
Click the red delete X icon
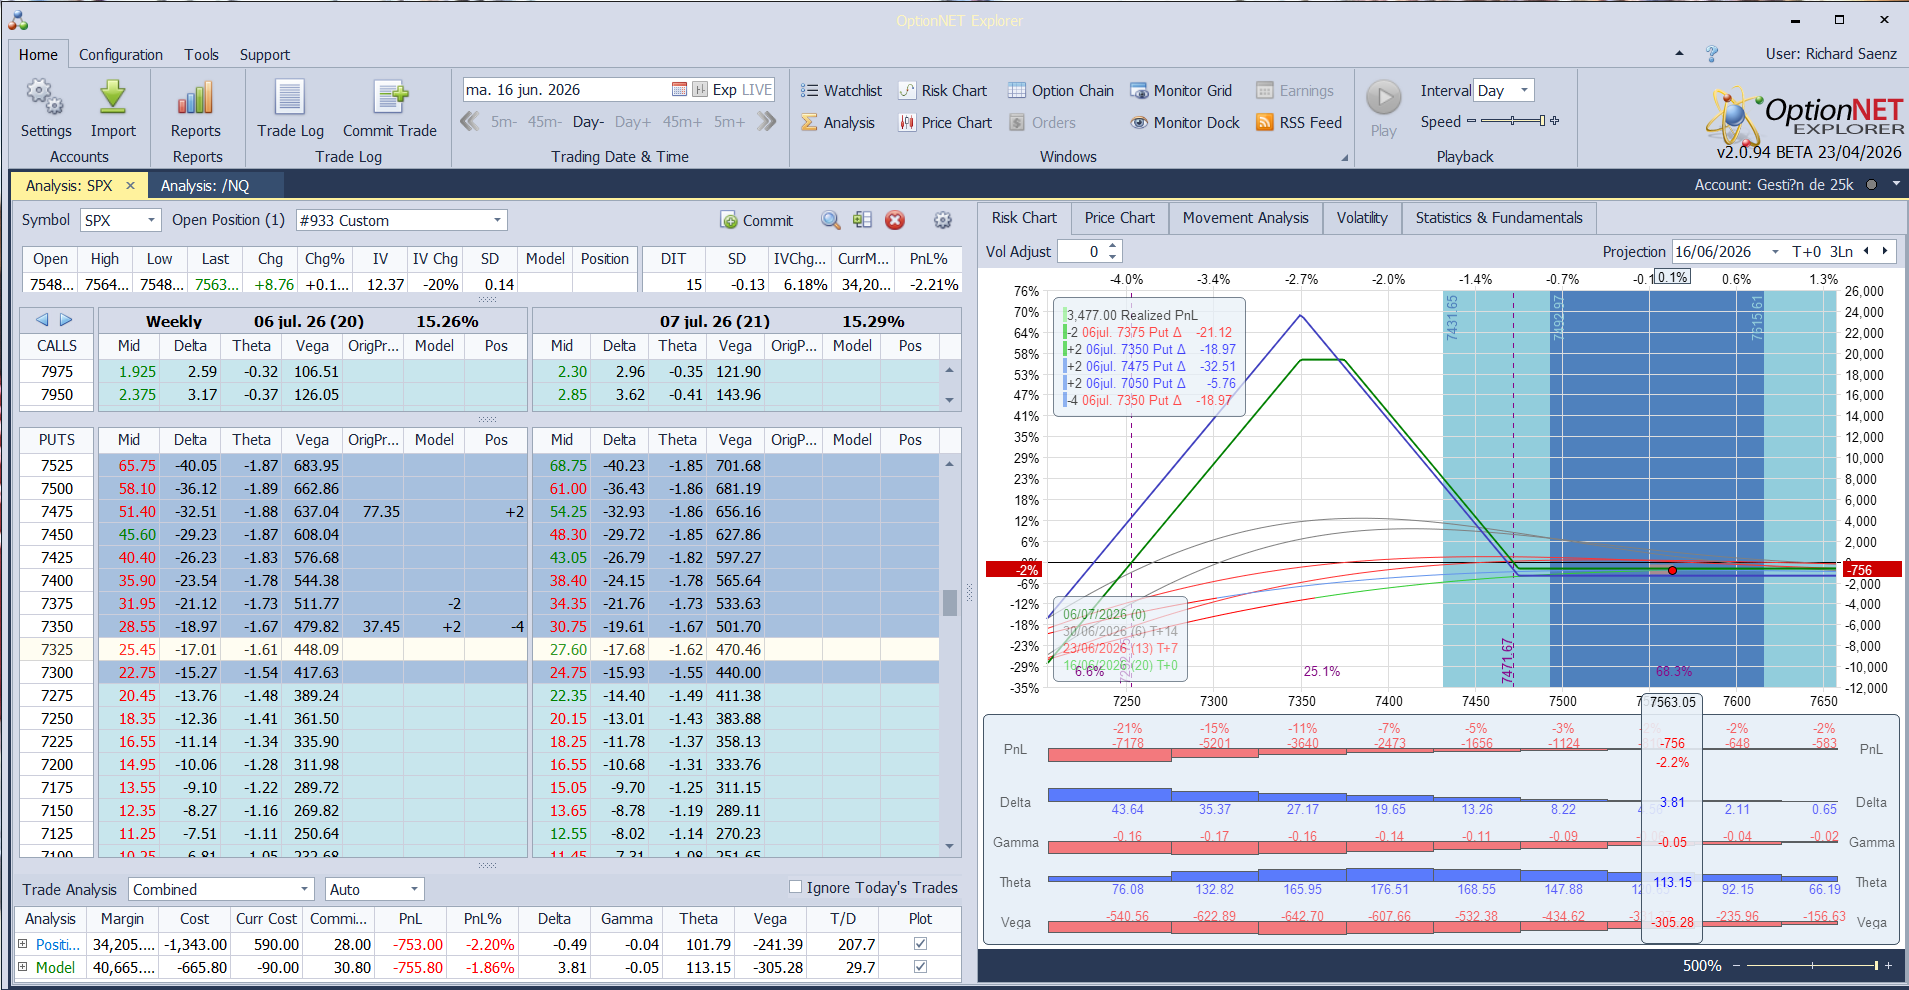tap(895, 220)
